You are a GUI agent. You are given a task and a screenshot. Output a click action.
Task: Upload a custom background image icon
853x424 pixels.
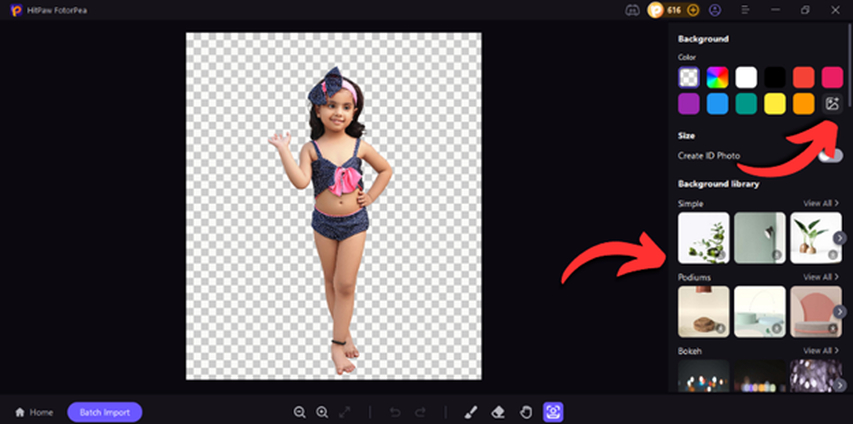[832, 103]
